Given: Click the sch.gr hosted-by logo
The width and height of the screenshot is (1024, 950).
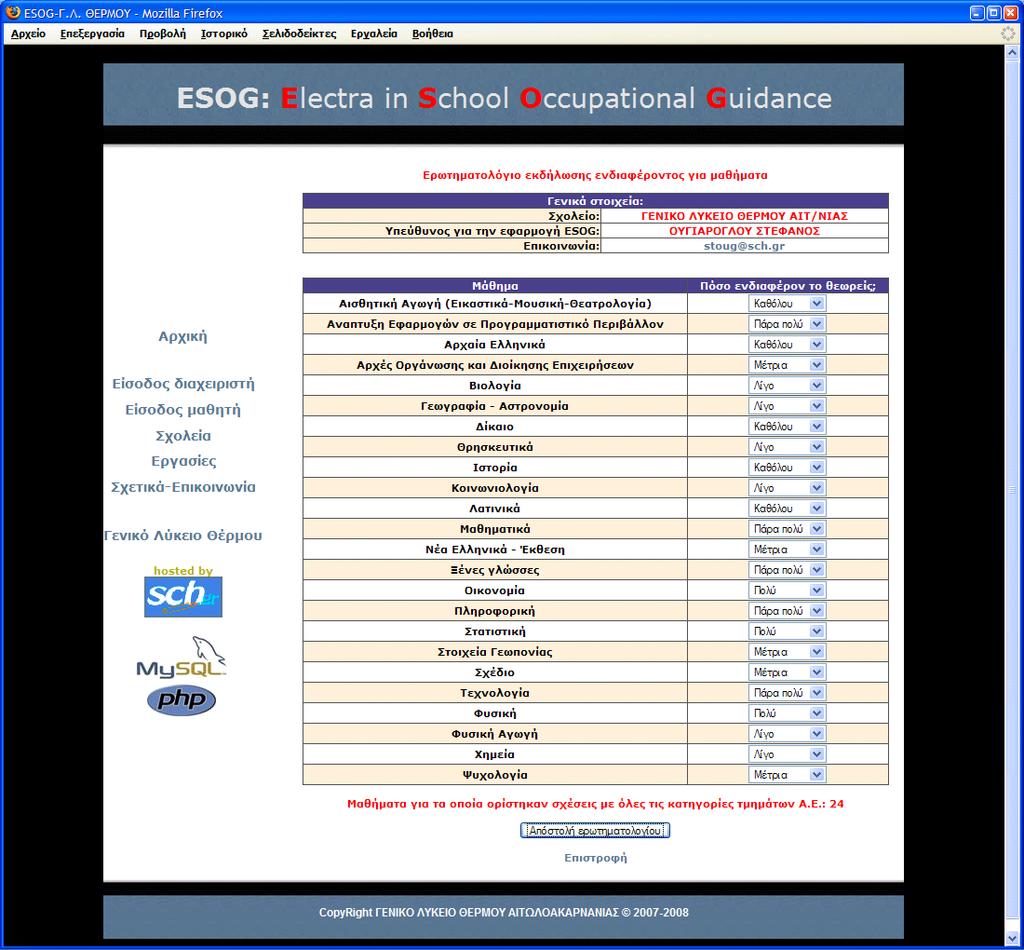Looking at the screenshot, I should click(x=183, y=596).
